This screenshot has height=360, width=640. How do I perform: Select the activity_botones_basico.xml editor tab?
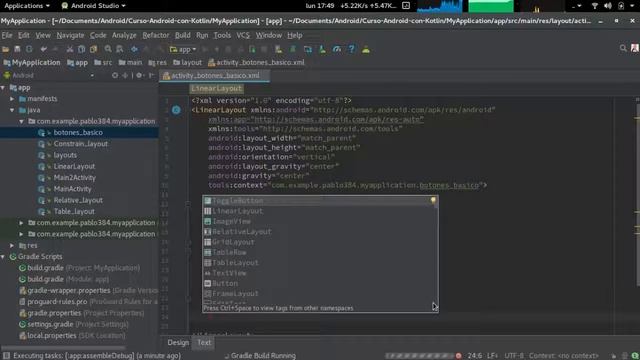point(214,76)
